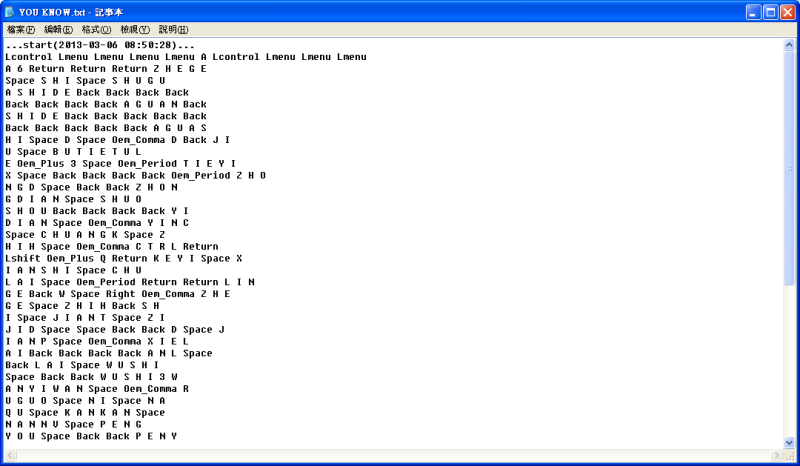Open the 說明(H) Help menu

[x=173, y=30]
